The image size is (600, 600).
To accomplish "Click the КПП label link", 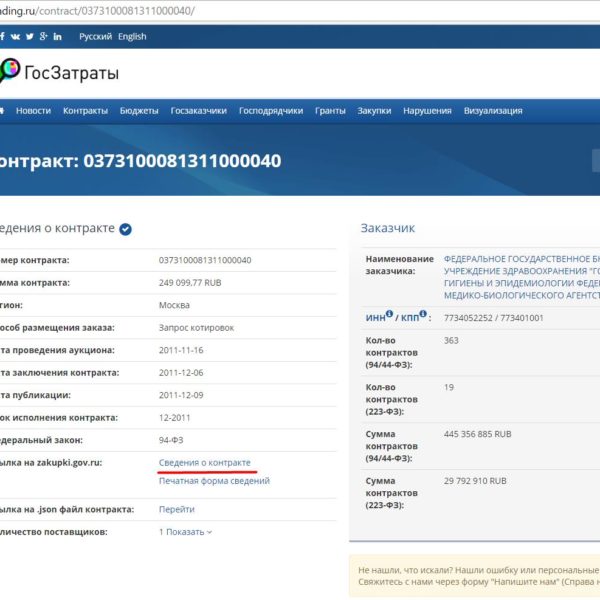I will (410, 318).
